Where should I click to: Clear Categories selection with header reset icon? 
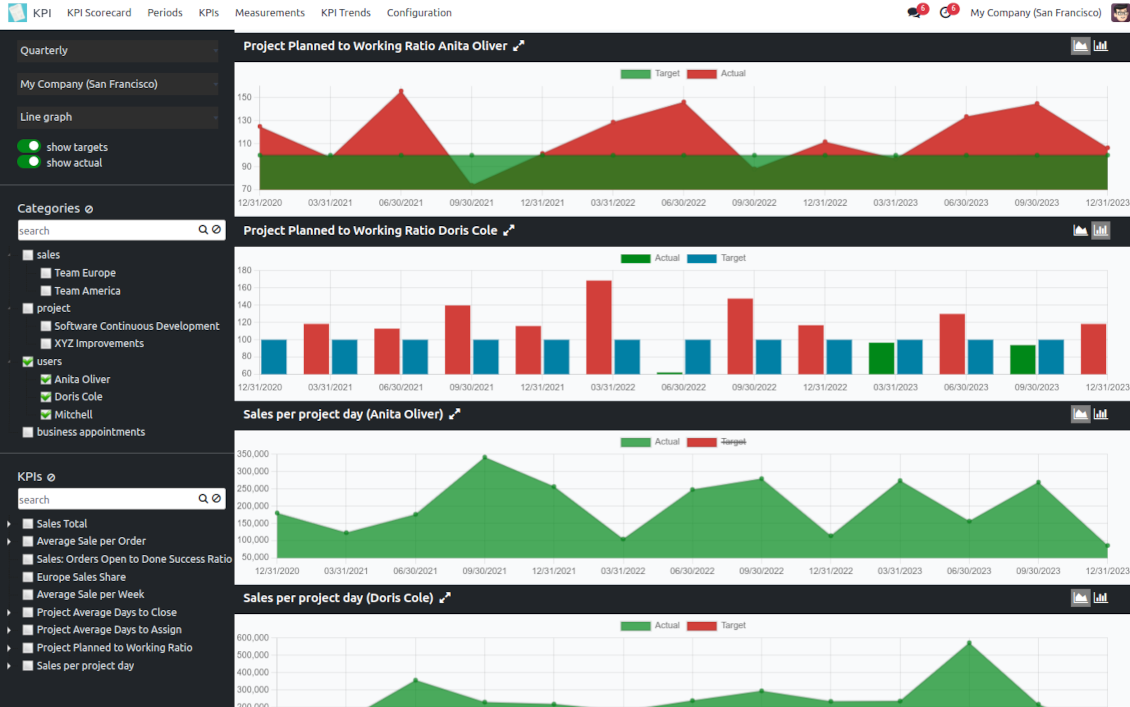(x=89, y=209)
